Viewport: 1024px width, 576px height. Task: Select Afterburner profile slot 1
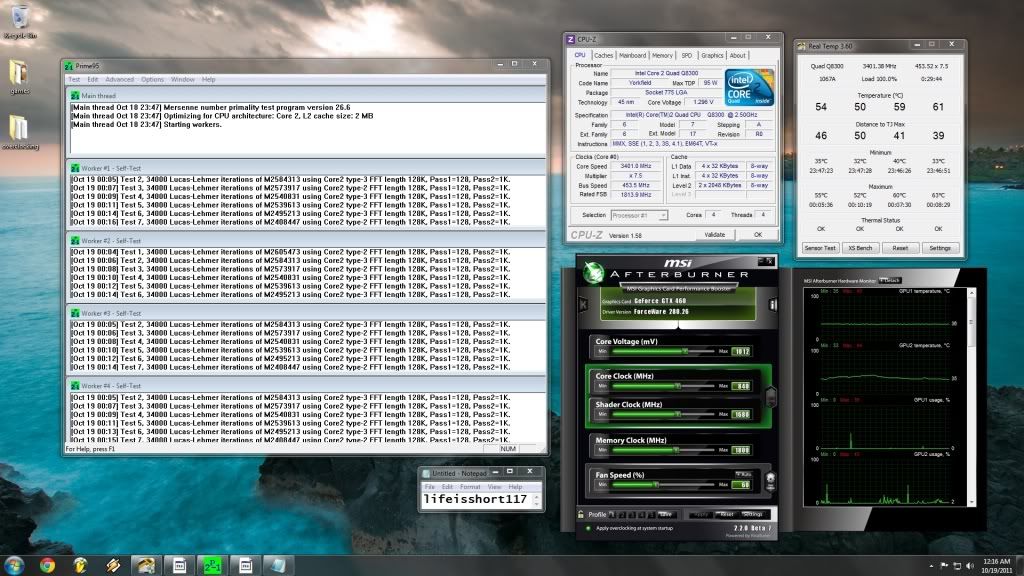point(612,513)
